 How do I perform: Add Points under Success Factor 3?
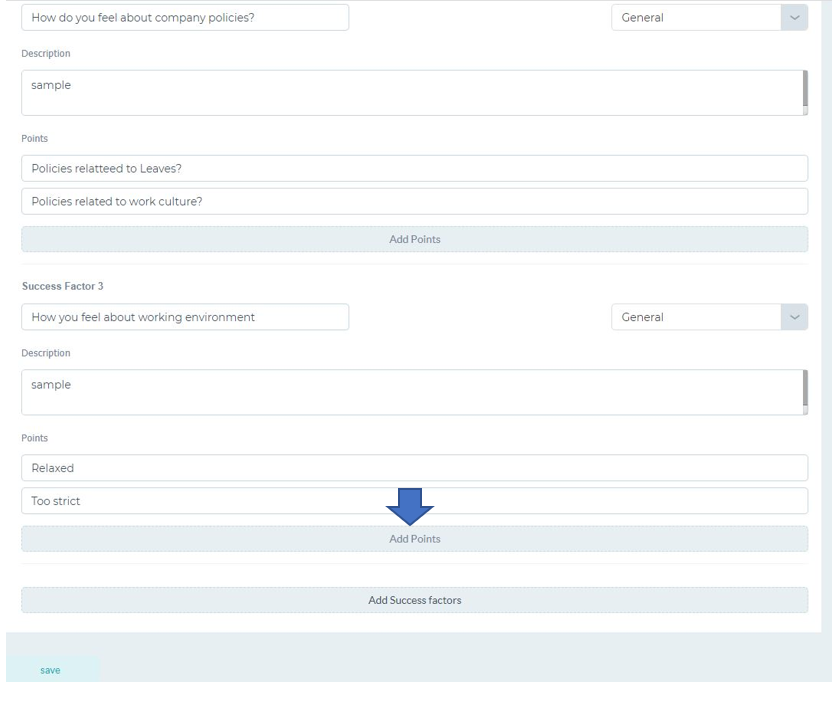414,539
